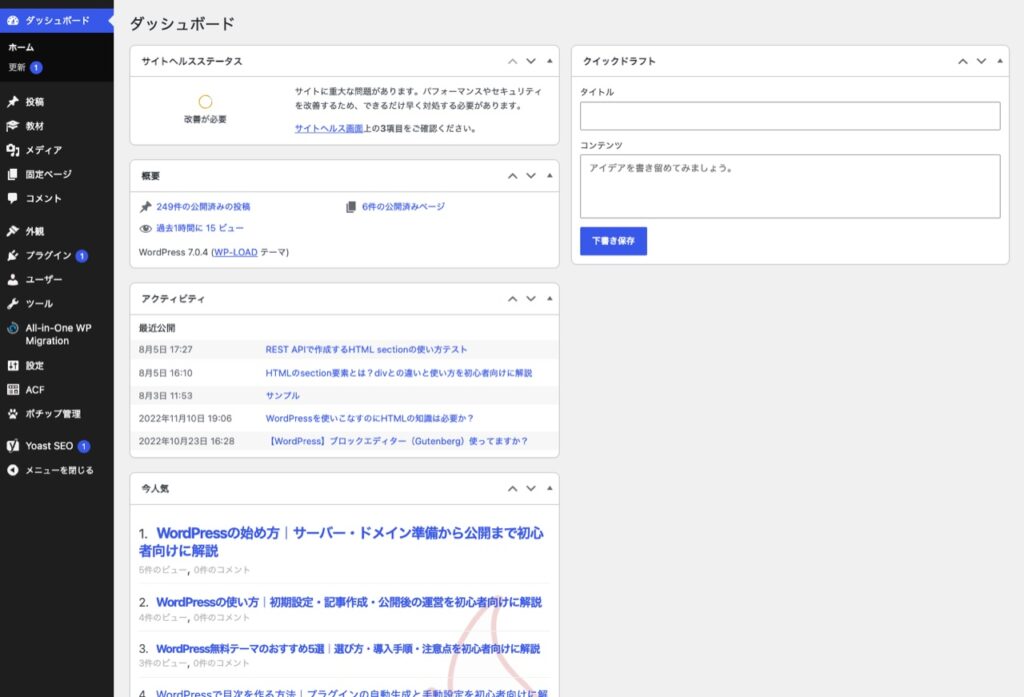Click the page icon beside 6件の公開済みページ
Screen dimensions: 1024x697
[x=351, y=206]
